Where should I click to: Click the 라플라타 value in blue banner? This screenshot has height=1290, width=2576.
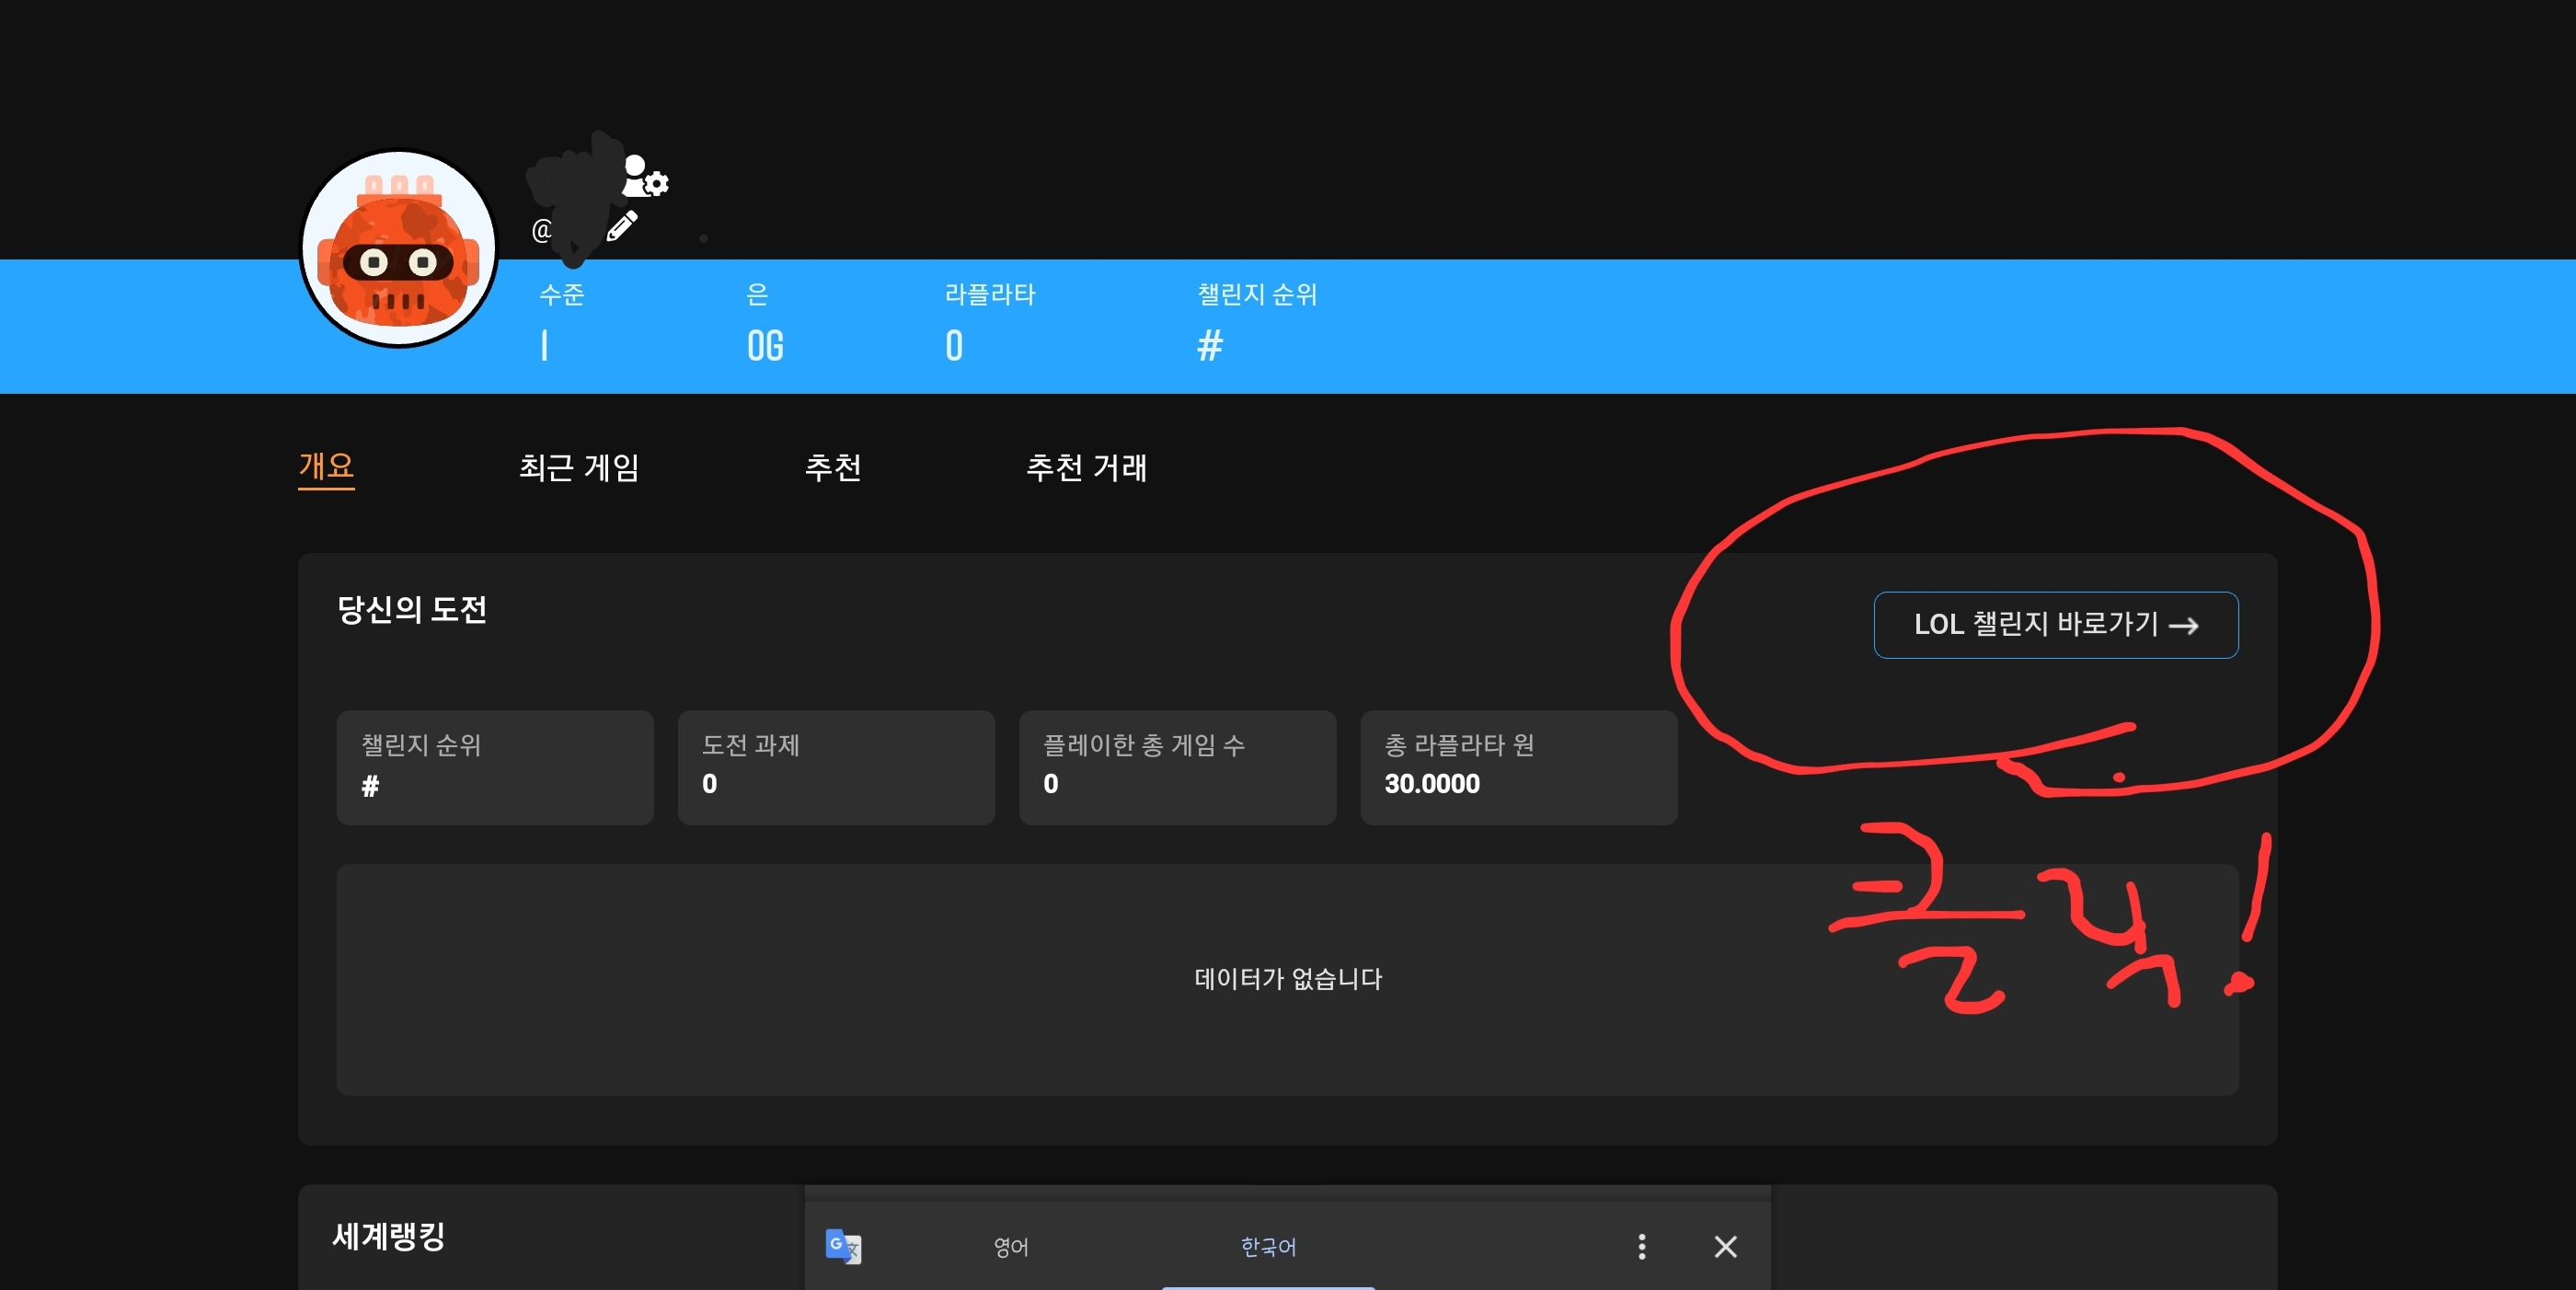pyautogui.click(x=954, y=346)
